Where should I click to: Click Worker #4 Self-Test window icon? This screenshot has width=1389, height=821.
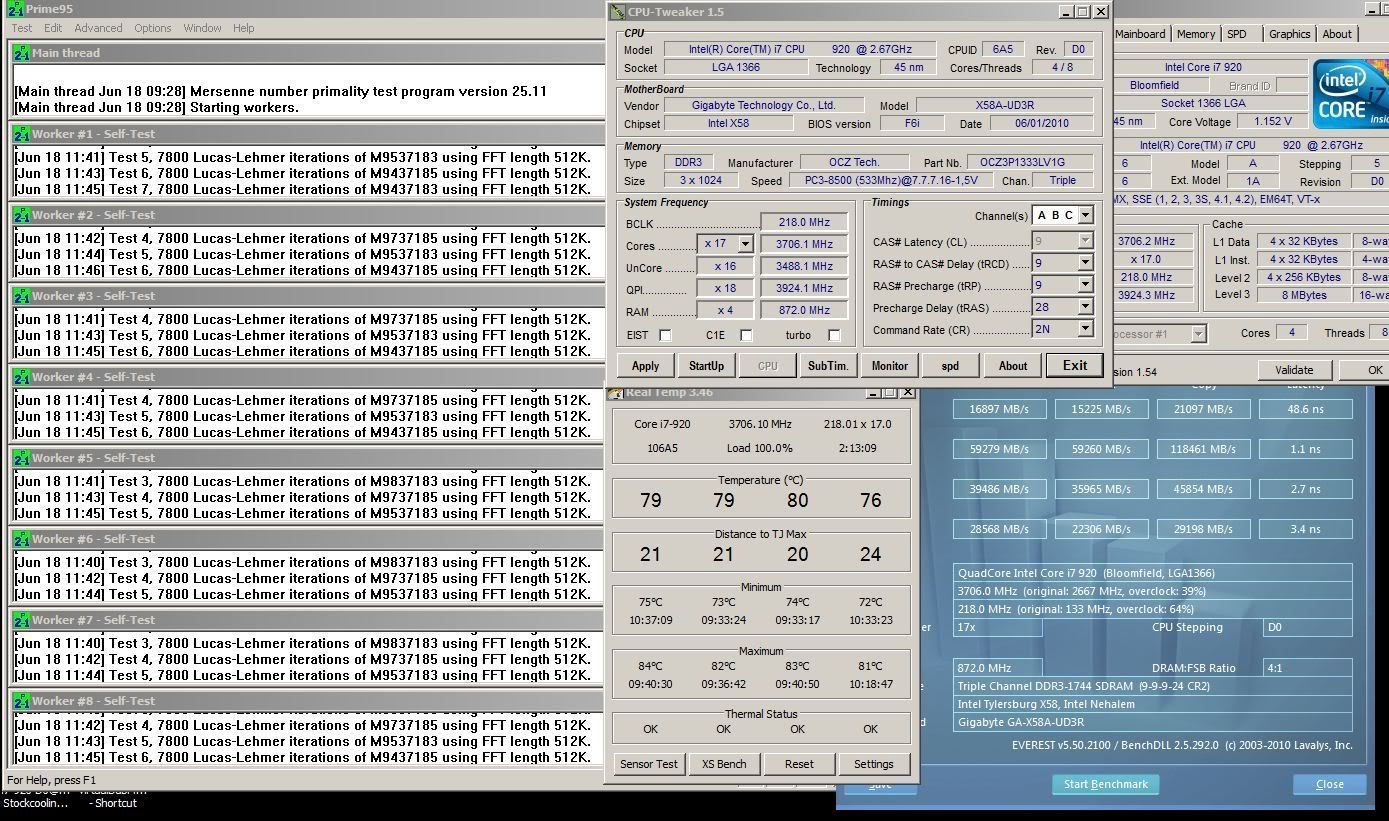[x=21, y=377]
